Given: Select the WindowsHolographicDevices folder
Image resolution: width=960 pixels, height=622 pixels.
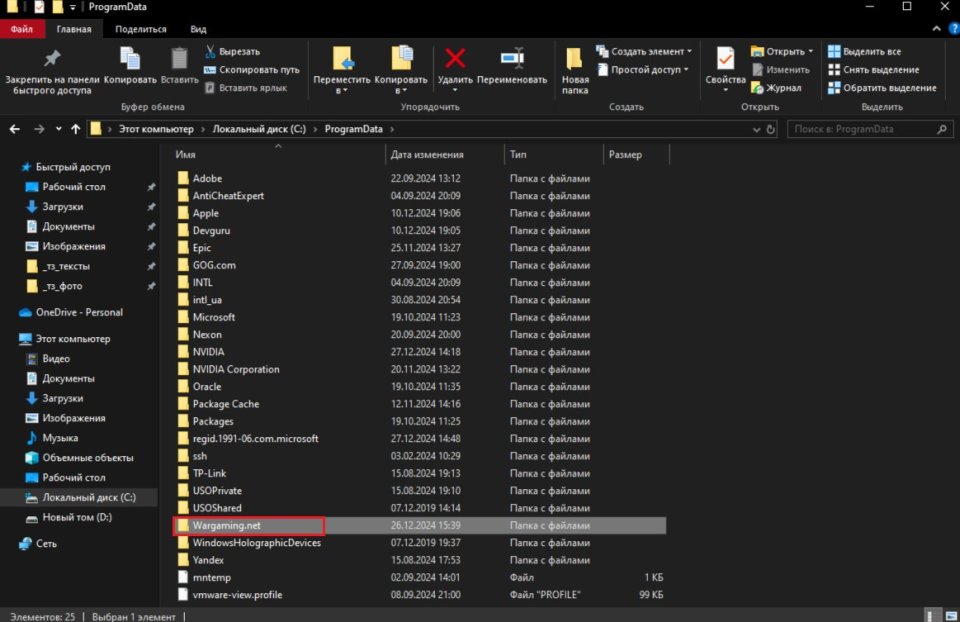Looking at the screenshot, I should point(257,543).
